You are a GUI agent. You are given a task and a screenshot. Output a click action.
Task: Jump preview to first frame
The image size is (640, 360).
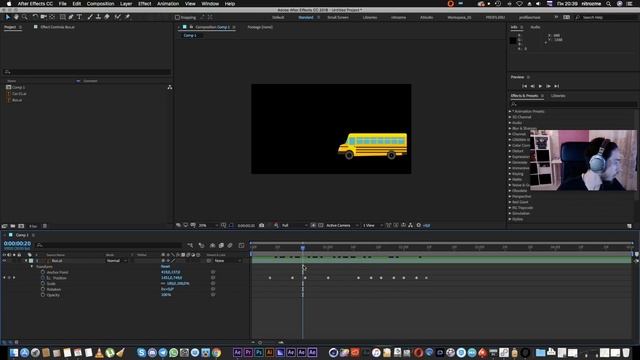[x=524, y=86]
